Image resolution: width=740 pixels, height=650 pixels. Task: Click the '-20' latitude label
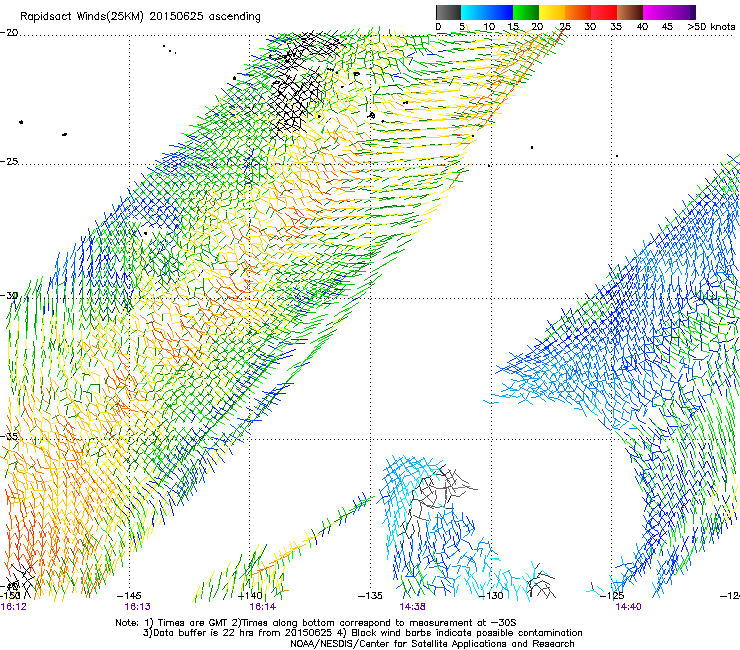[x=9, y=33]
